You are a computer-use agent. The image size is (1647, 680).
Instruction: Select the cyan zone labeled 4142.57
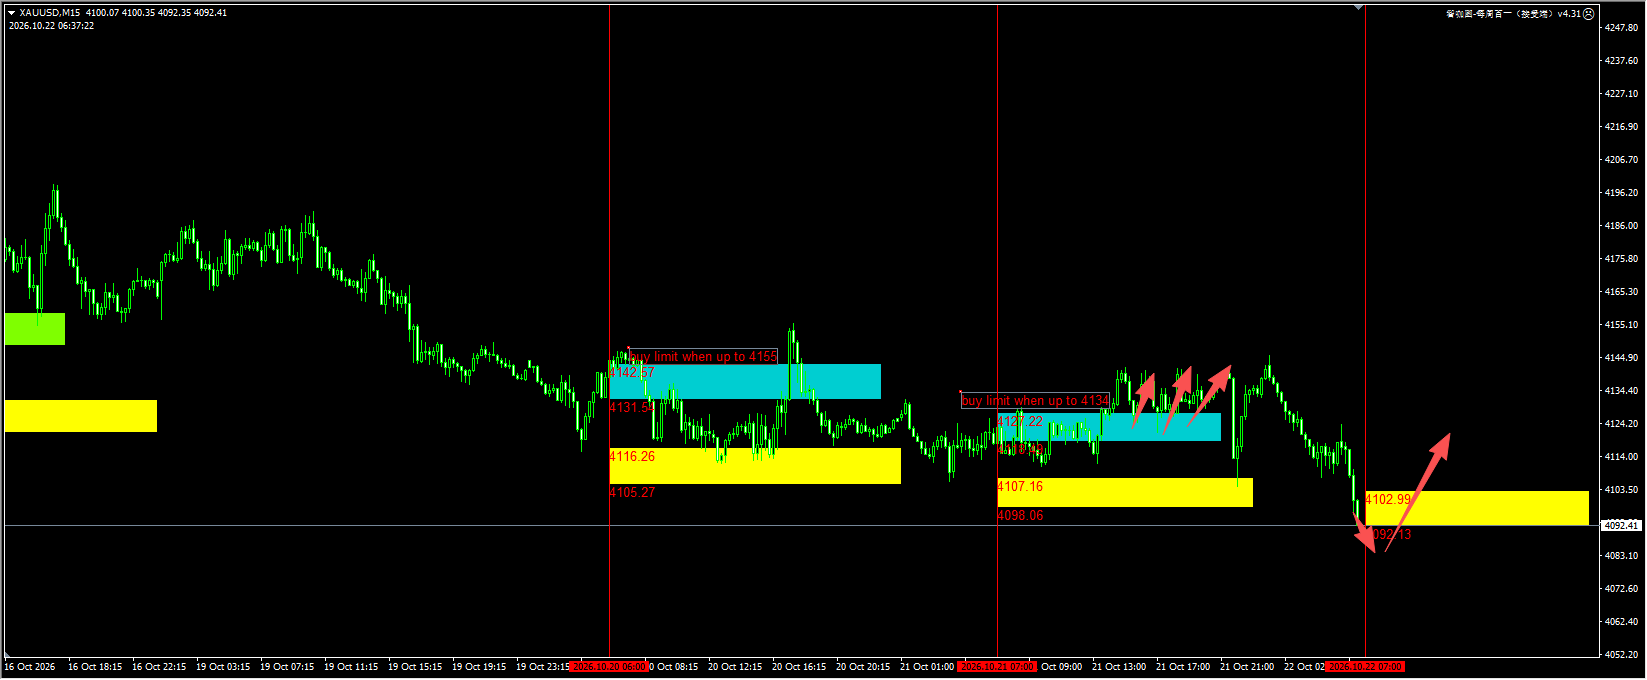pos(745,381)
